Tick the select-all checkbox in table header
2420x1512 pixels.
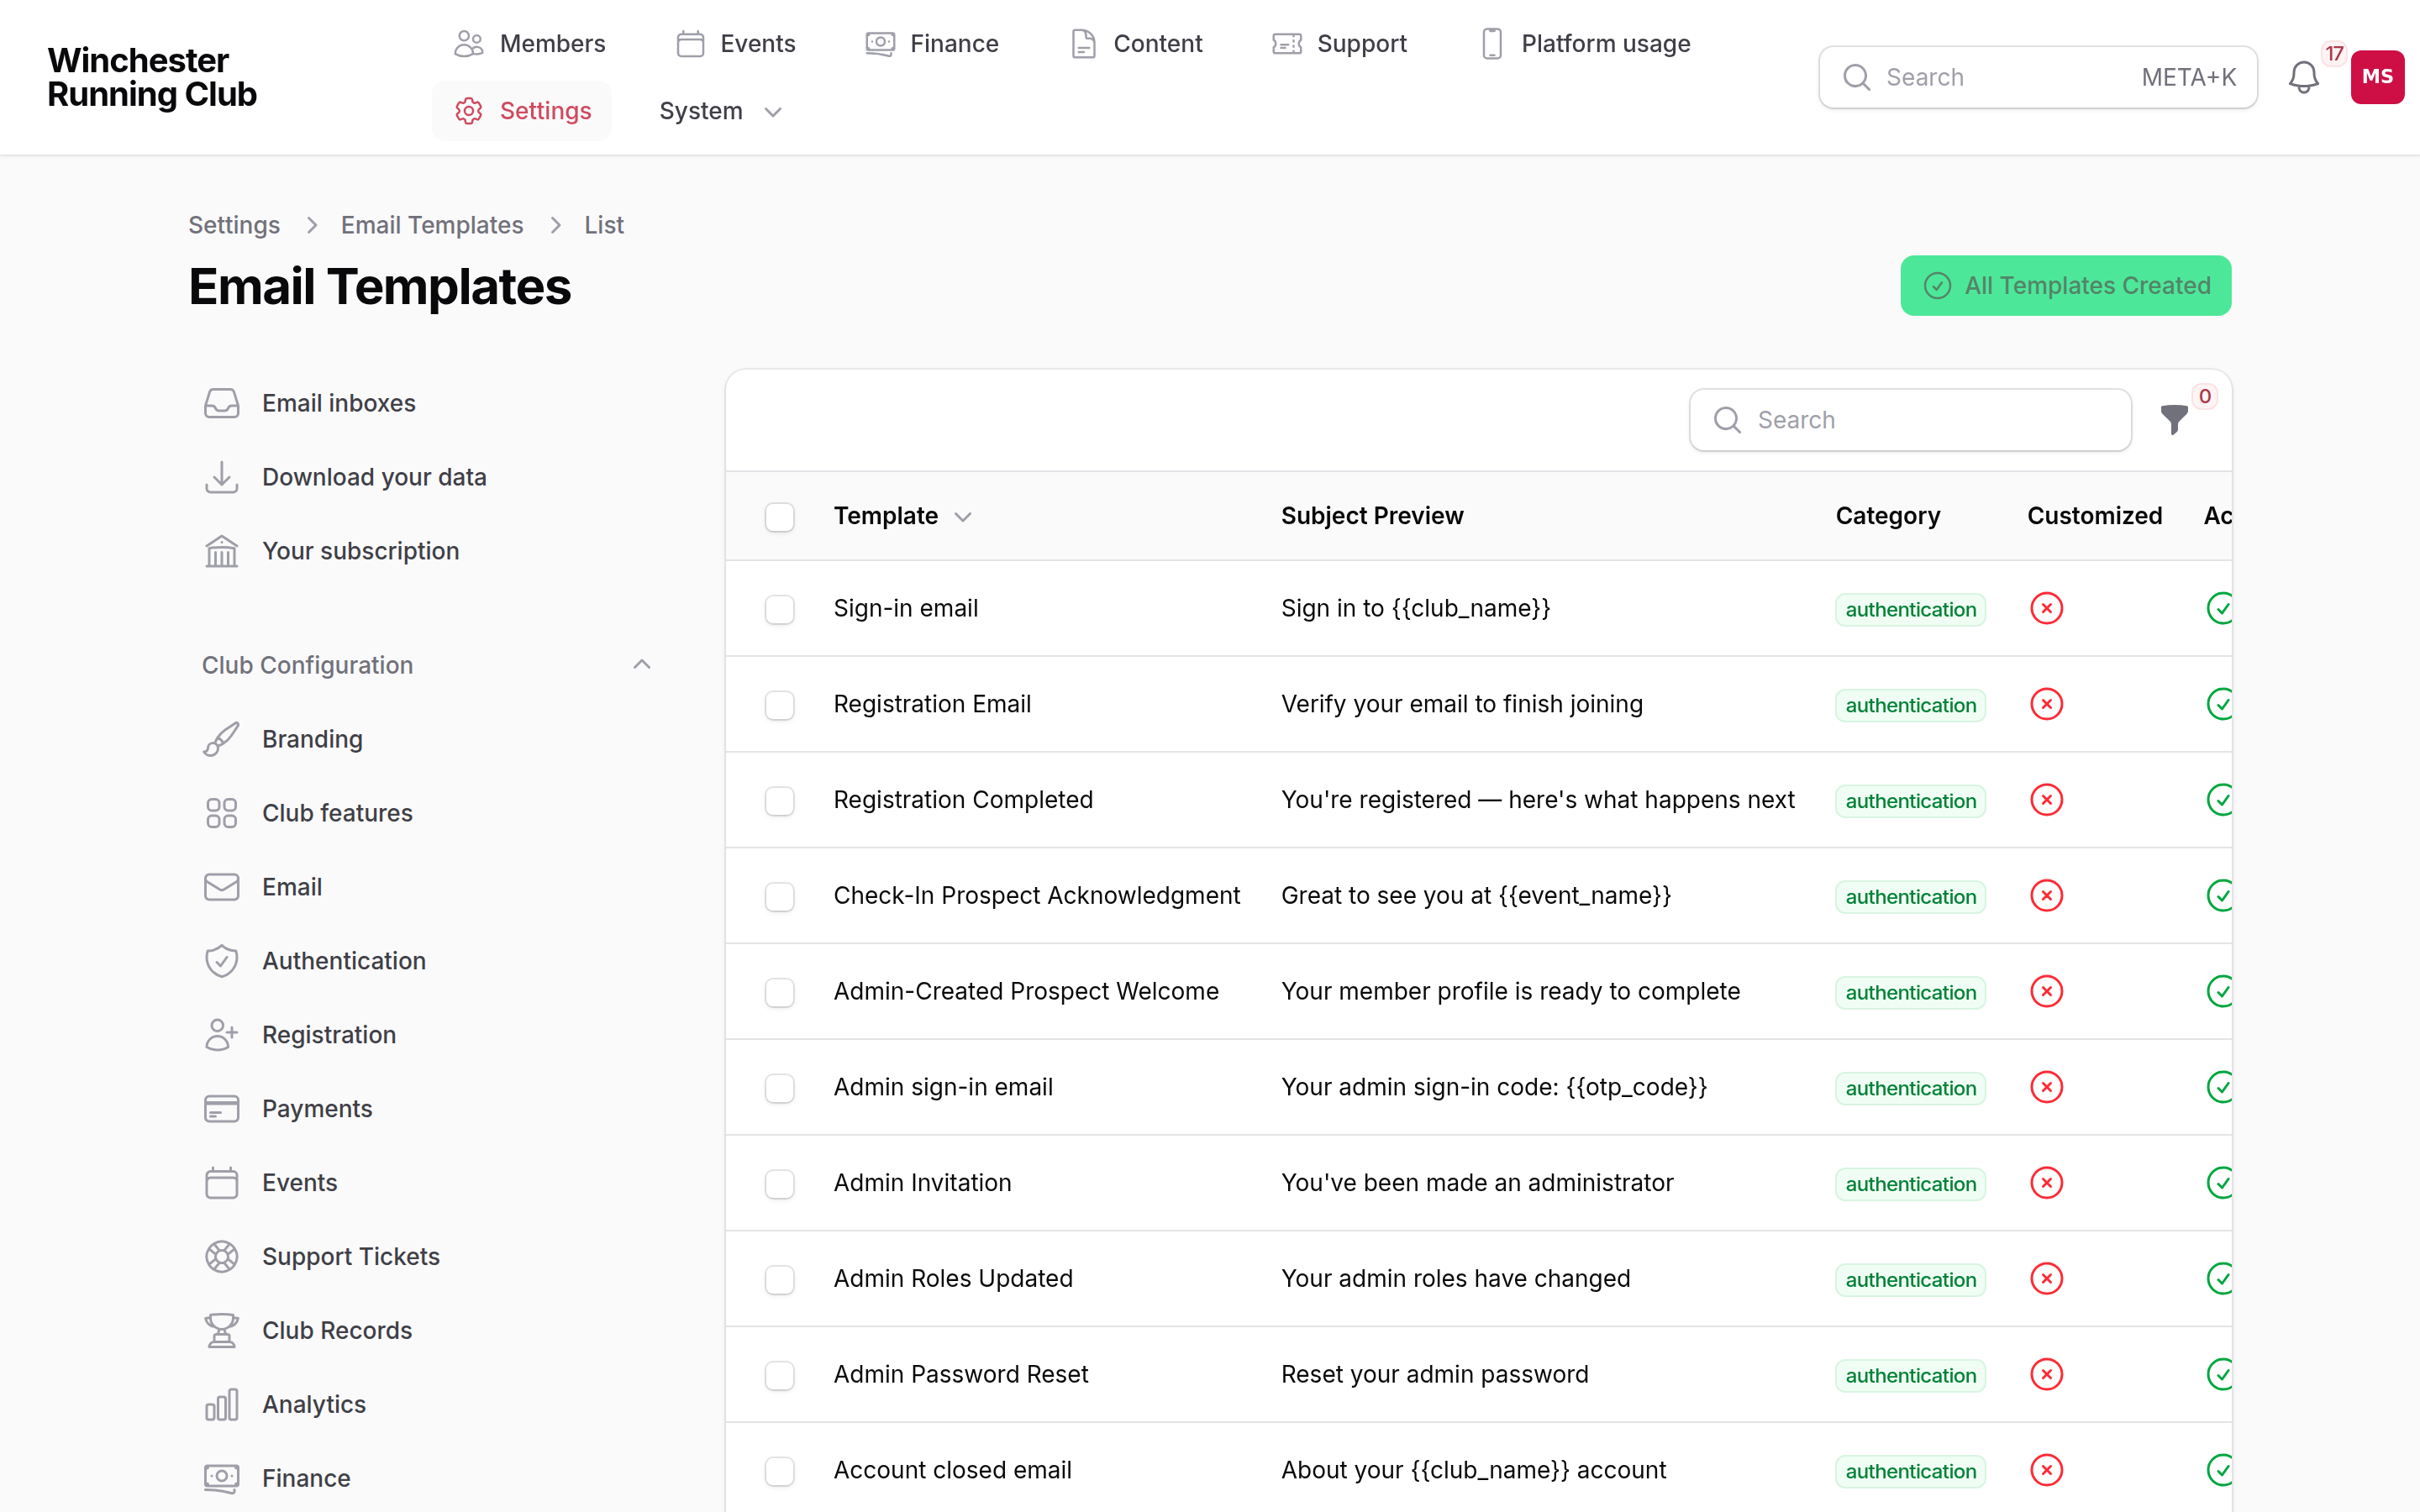click(x=779, y=517)
